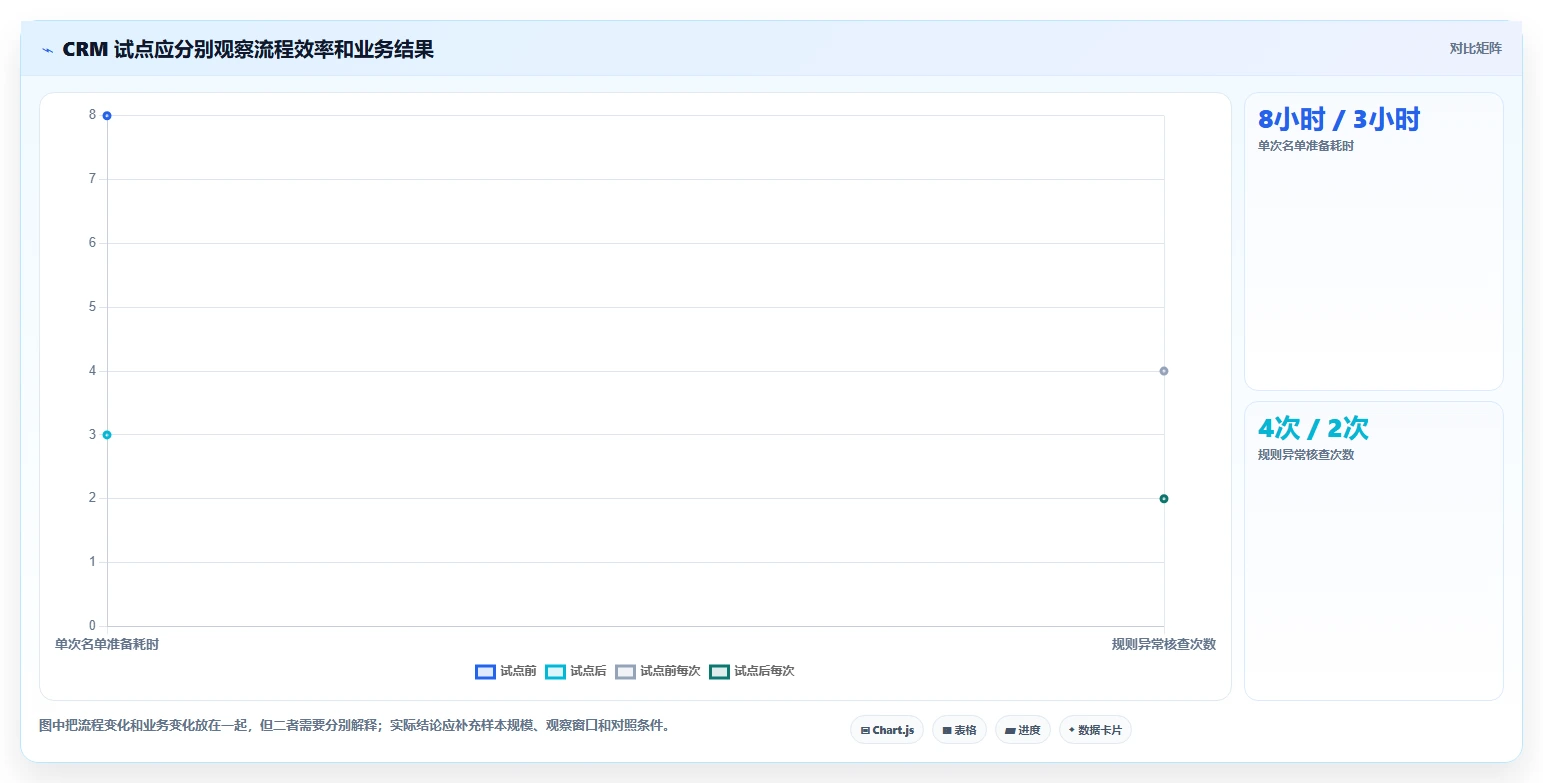The image size is (1543, 783).
Task: Click the 单次名单准备耗时 caption in stat card
Action: 1306,146
